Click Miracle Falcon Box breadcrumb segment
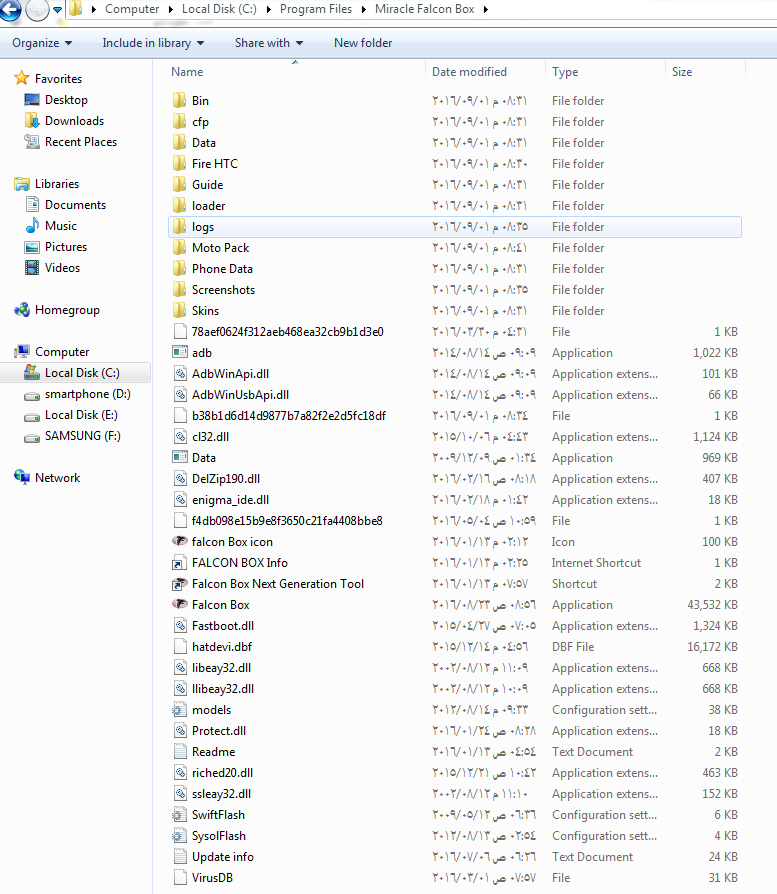 coord(424,9)
